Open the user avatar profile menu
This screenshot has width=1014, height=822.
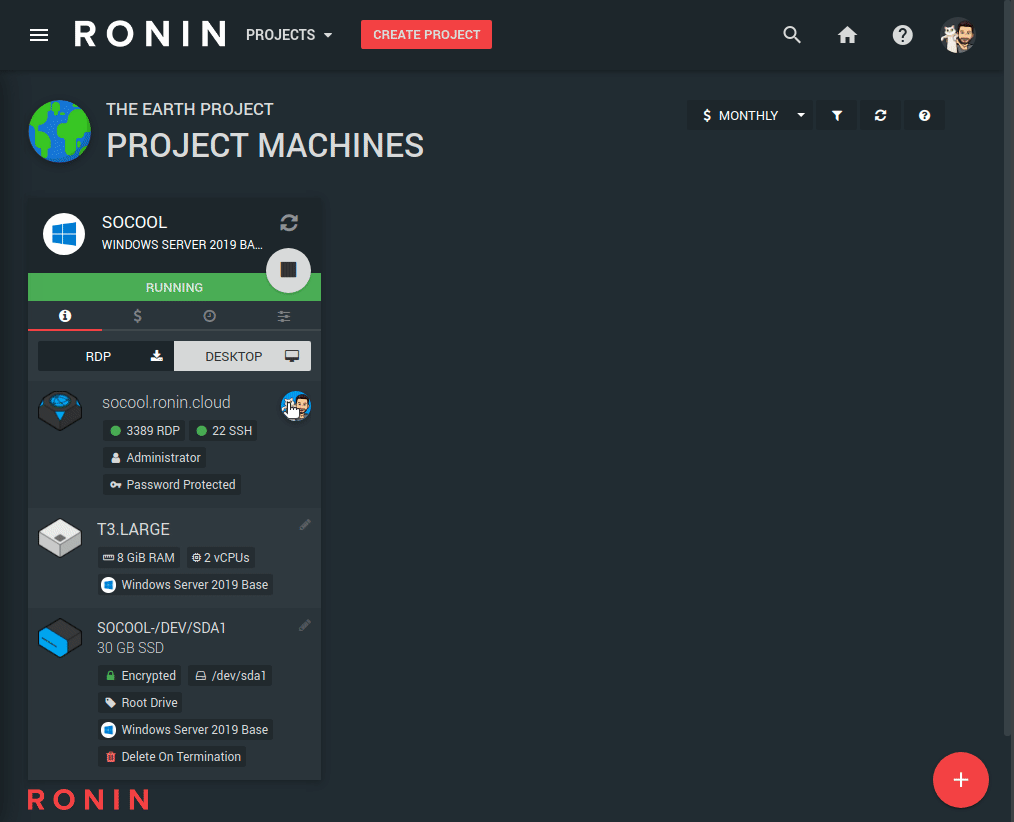958,35
